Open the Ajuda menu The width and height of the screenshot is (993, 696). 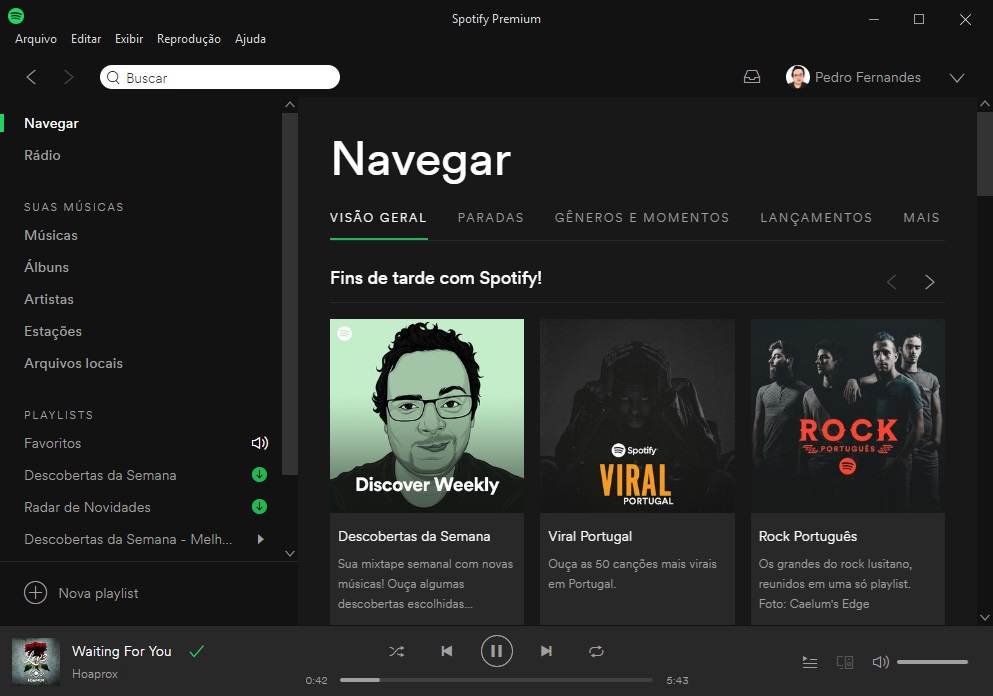pyautogui.click(x=250, y=39)
